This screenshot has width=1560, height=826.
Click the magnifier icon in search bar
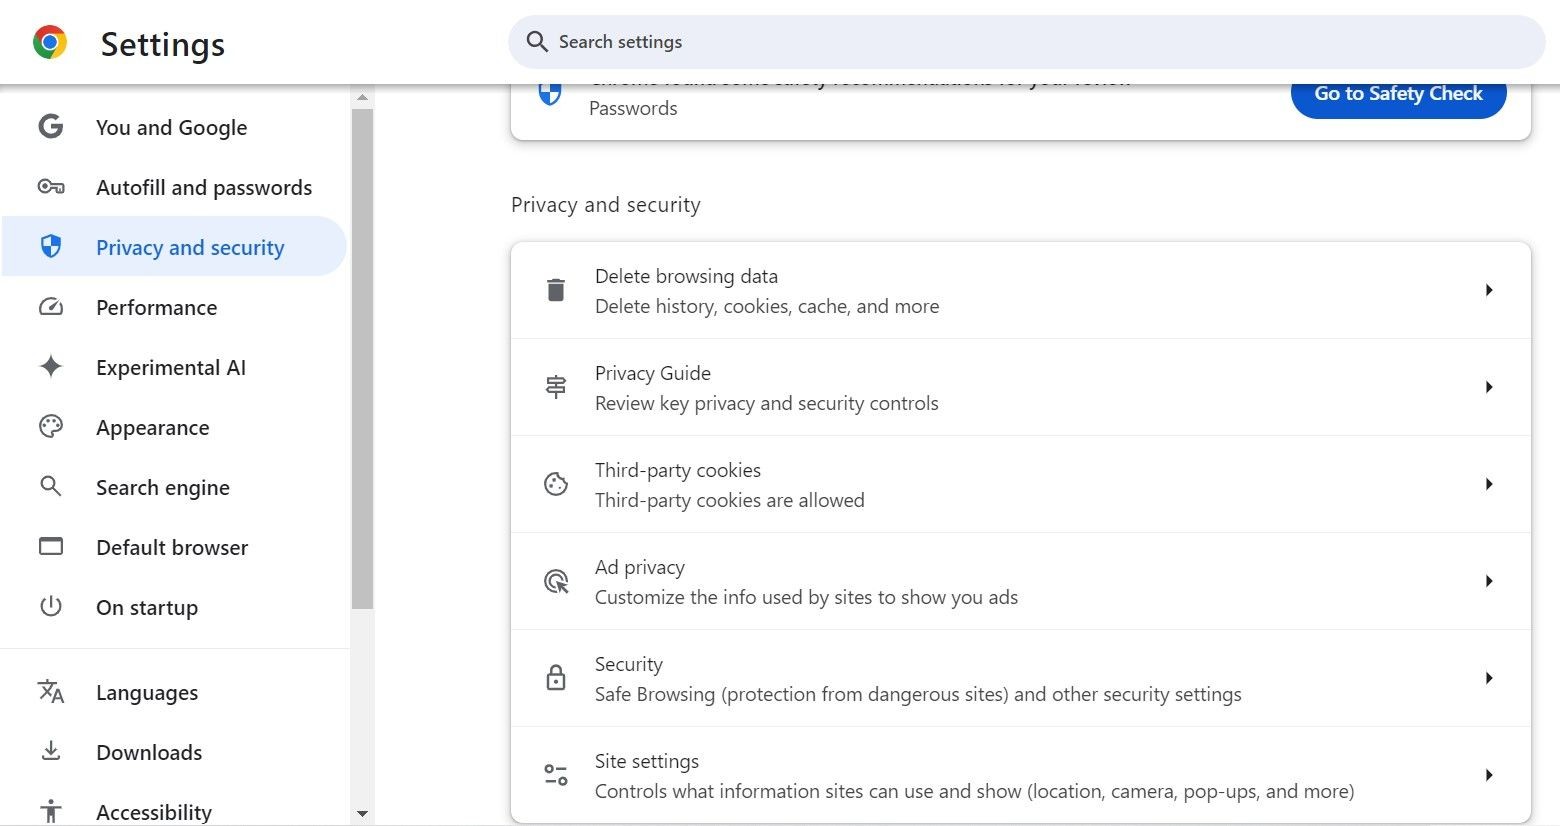pos(537,42)
